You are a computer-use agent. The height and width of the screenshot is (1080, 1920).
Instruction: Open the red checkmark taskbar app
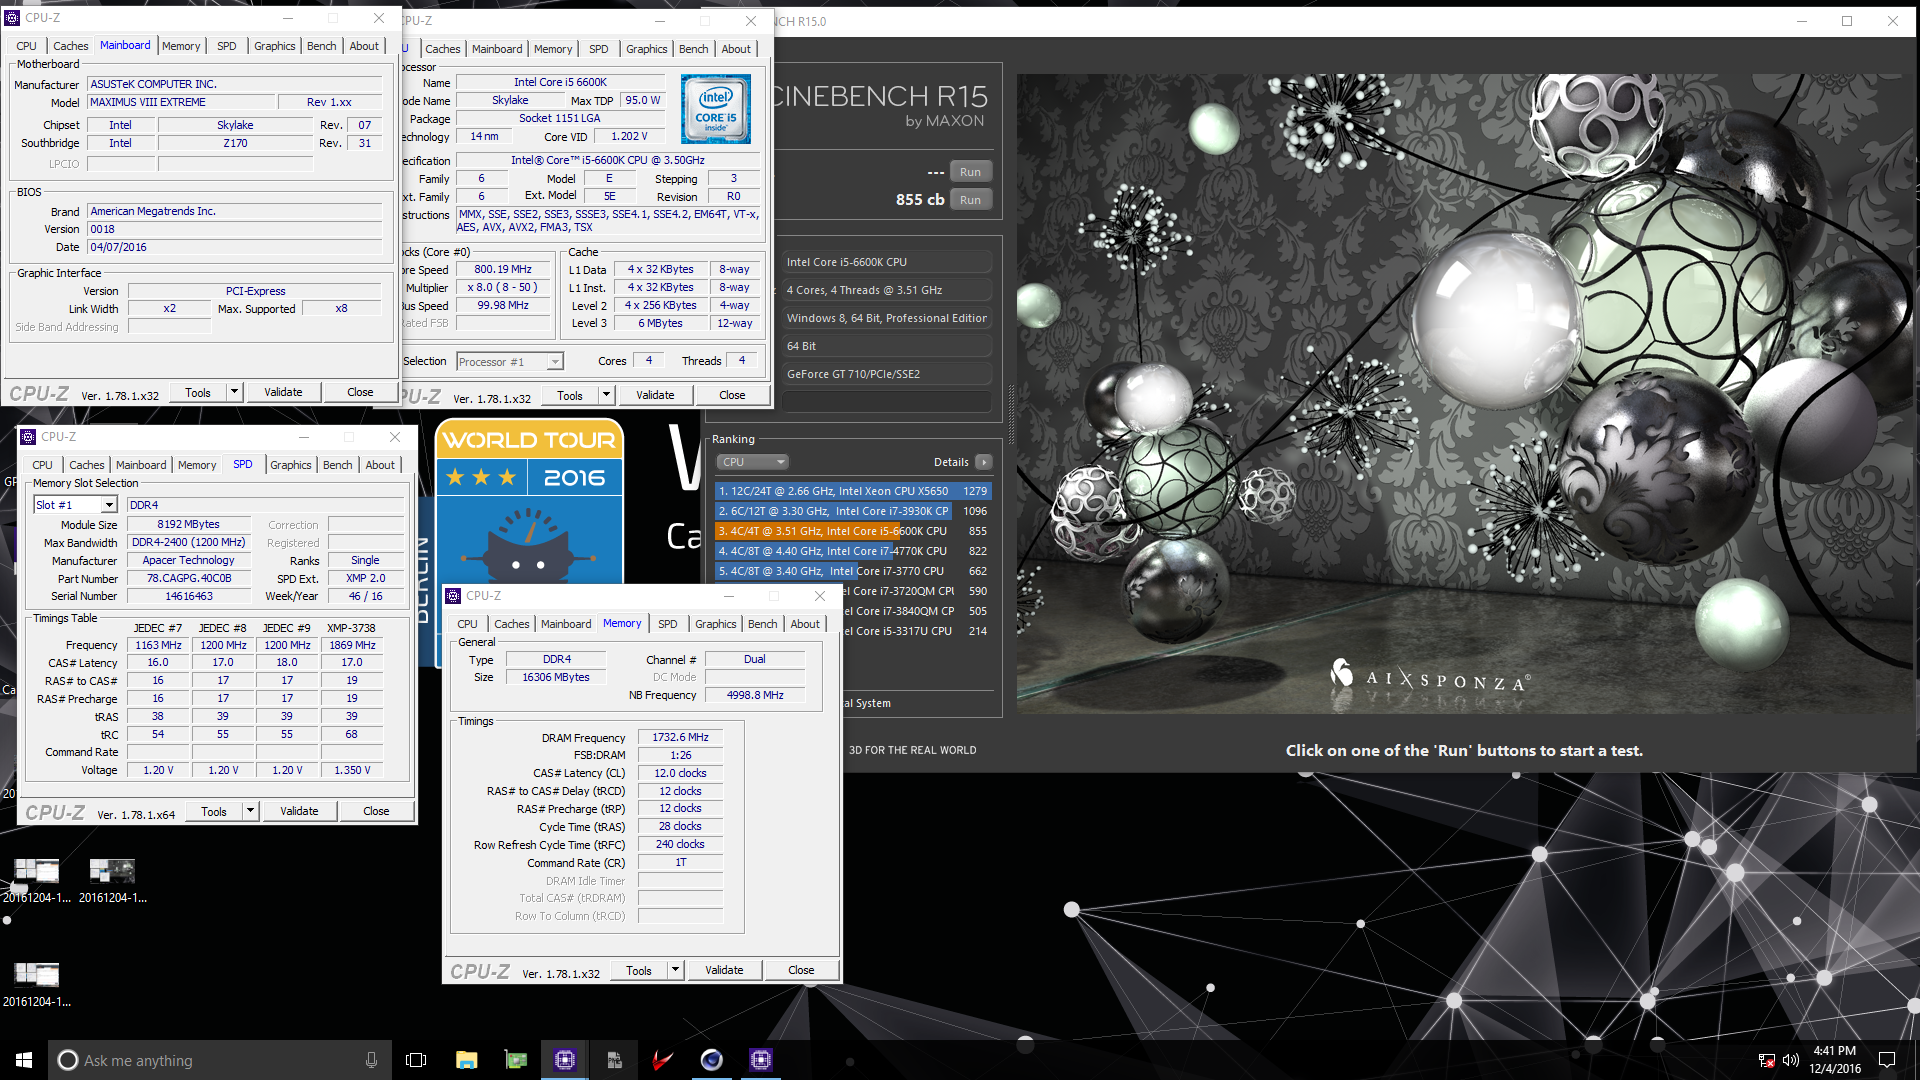pyautogui.click(x=663, y=1060)
